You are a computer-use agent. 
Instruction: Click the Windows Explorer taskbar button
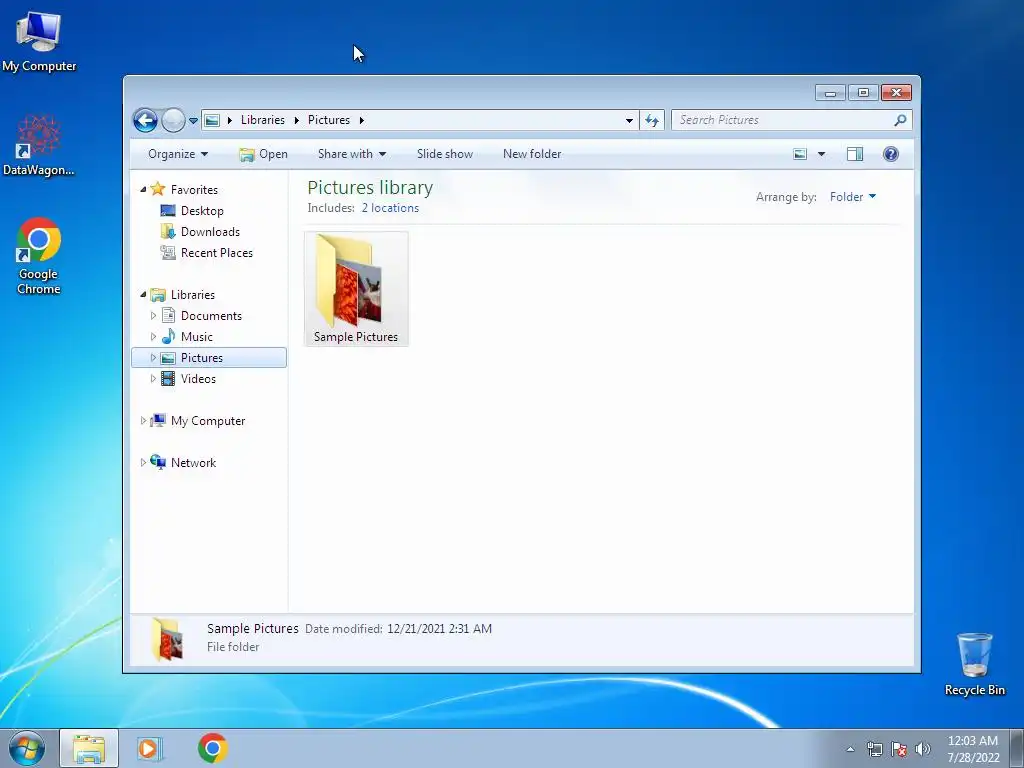(x=89, y=749)
